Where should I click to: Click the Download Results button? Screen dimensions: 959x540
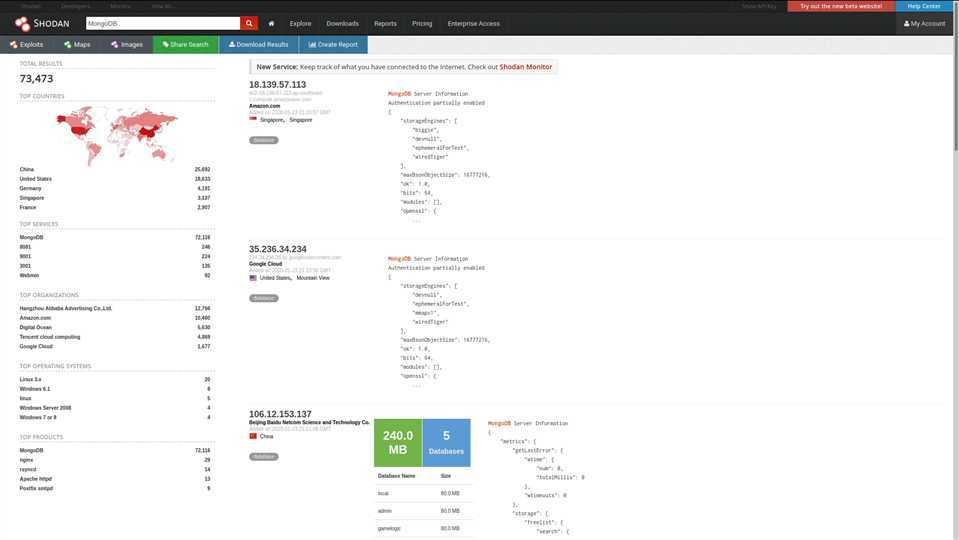259,45
